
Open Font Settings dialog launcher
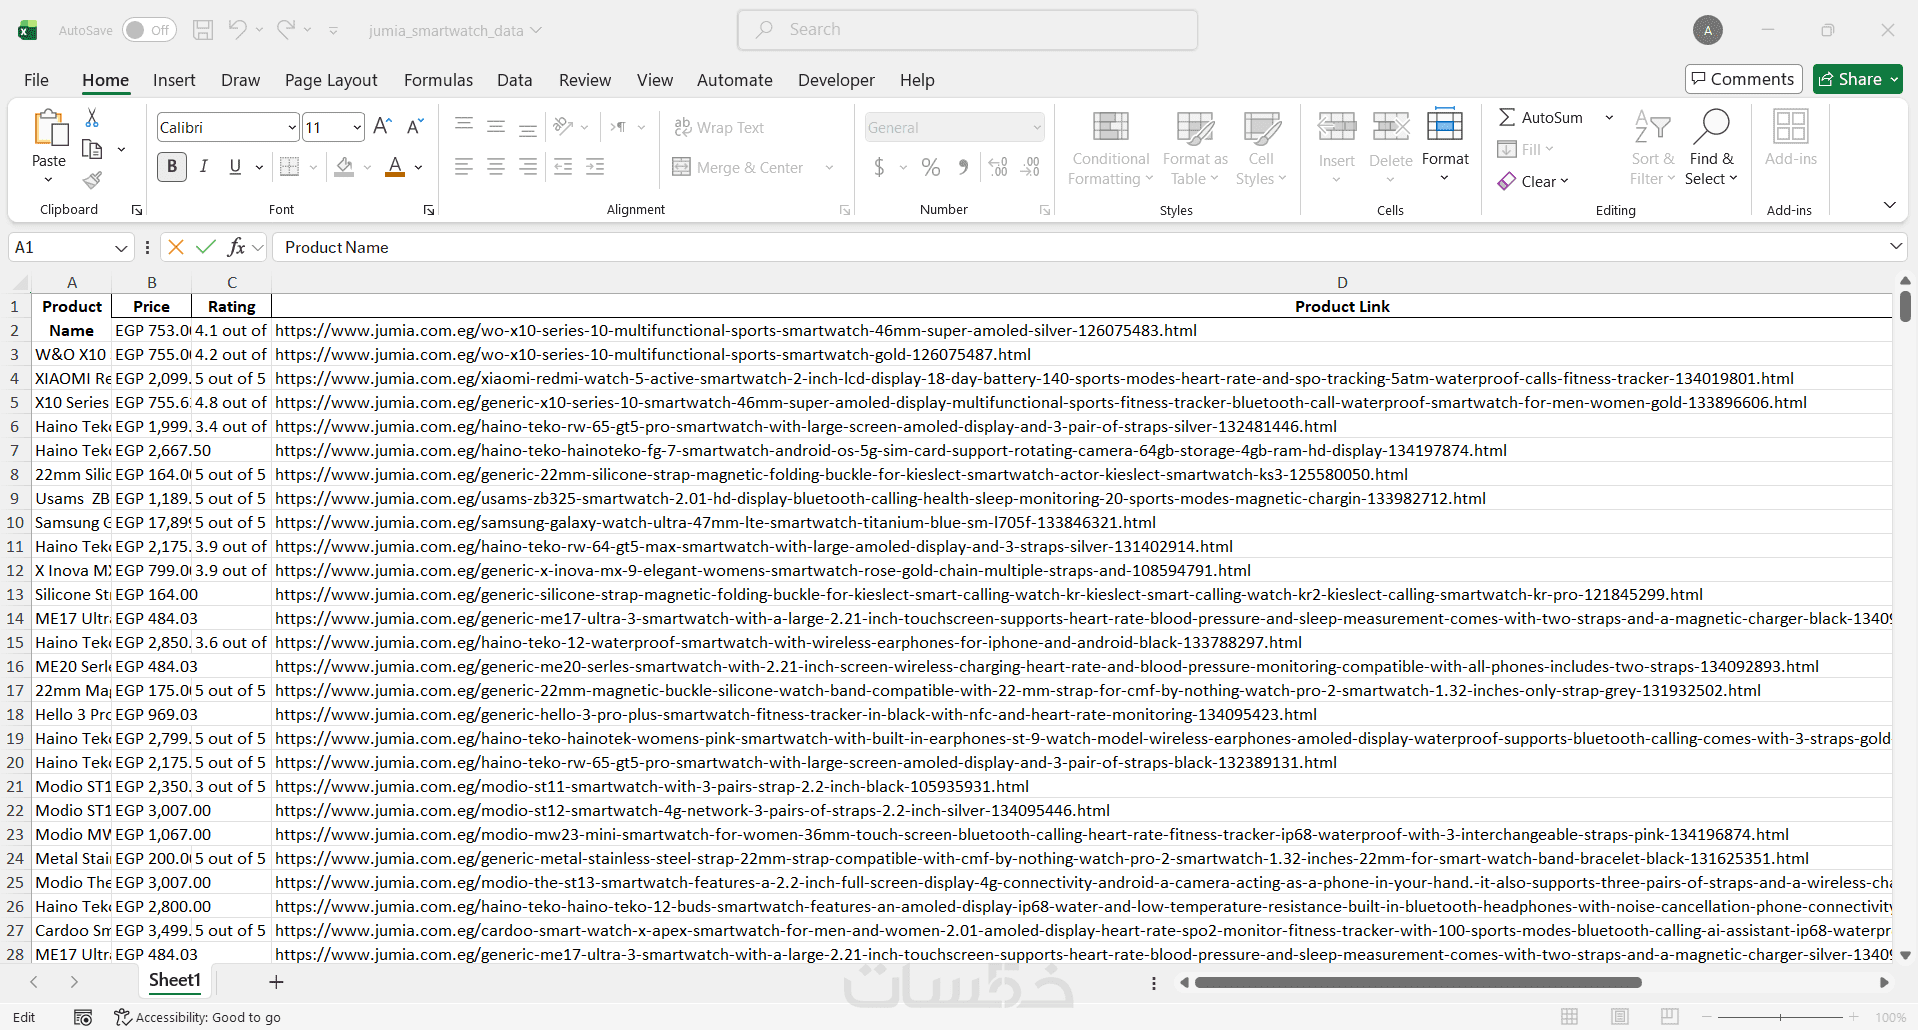click(429, 210)
